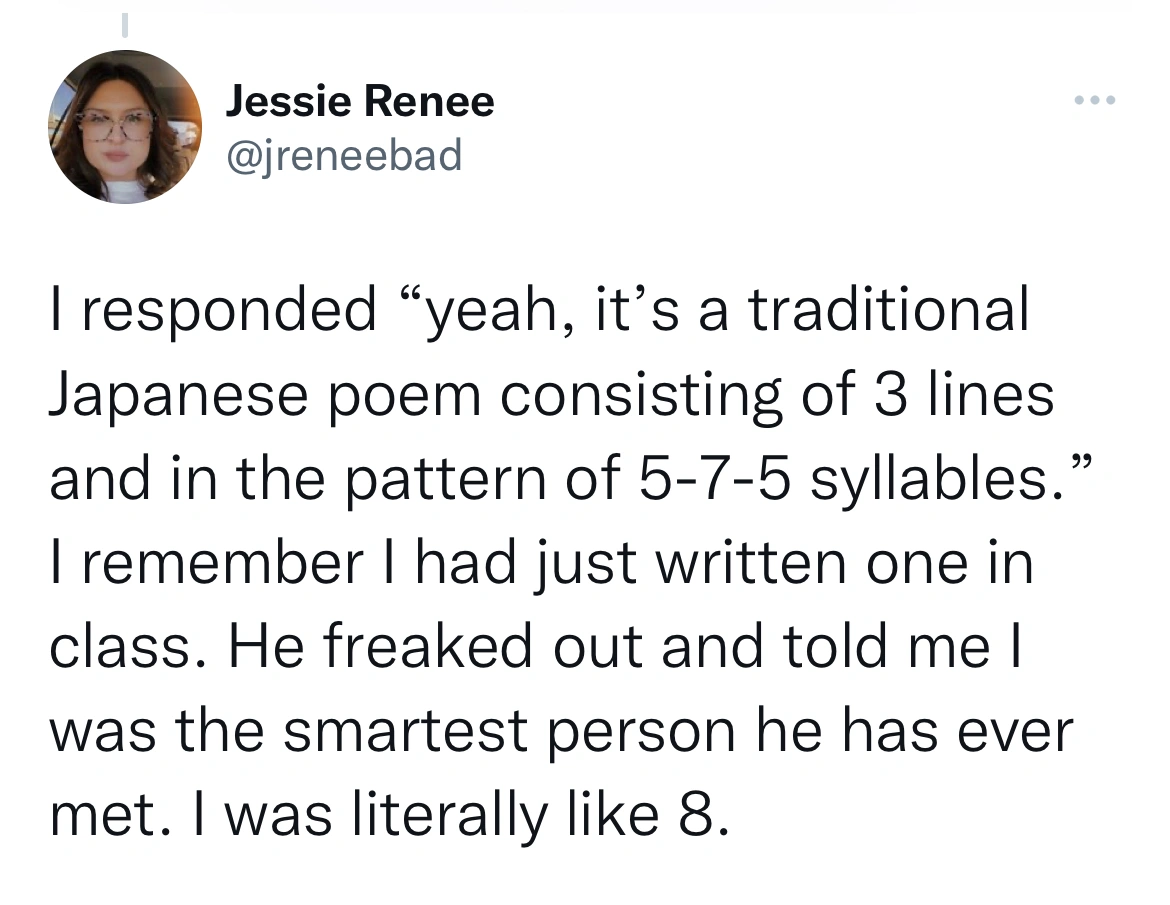Click the word 'smartest' in the tweet
Screen dimensions: 1170x905
coord(406,731)
